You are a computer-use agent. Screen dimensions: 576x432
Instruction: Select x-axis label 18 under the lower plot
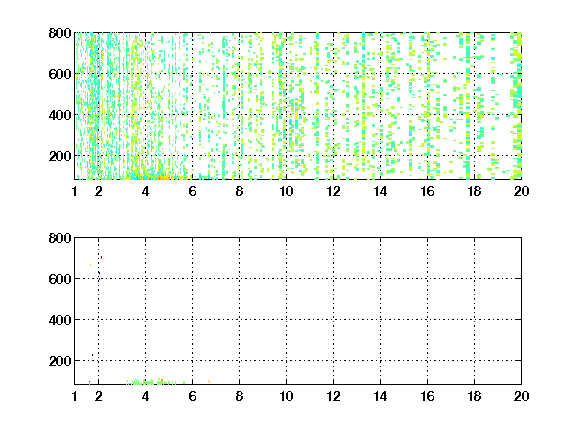pyautogui.click(x=474, y=396)
